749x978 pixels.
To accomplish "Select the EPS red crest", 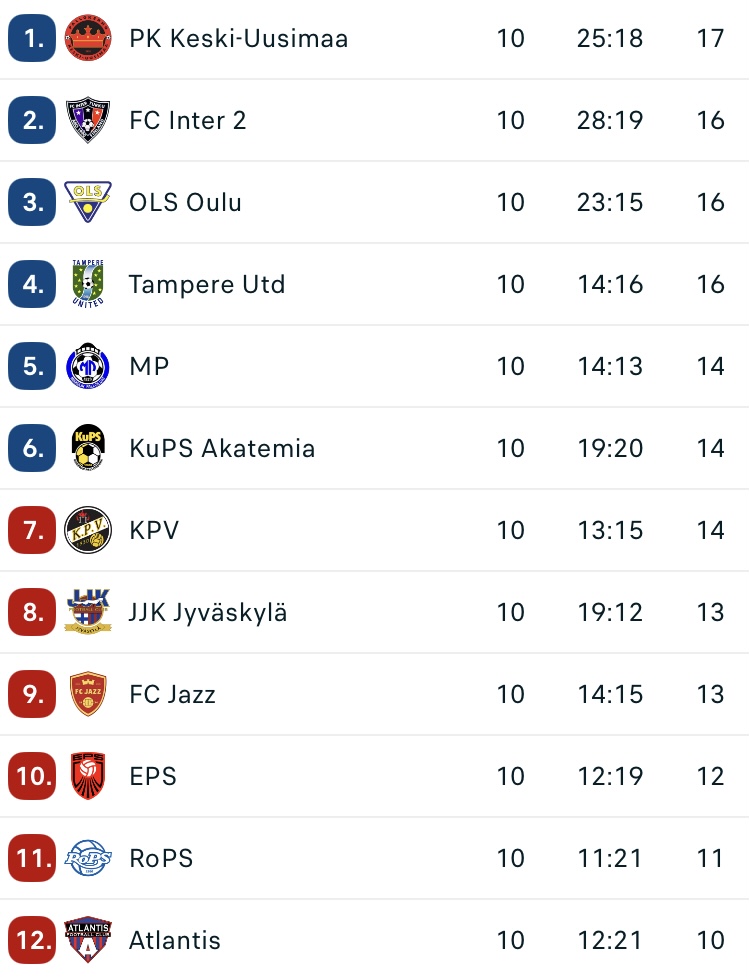I will 88,776.
